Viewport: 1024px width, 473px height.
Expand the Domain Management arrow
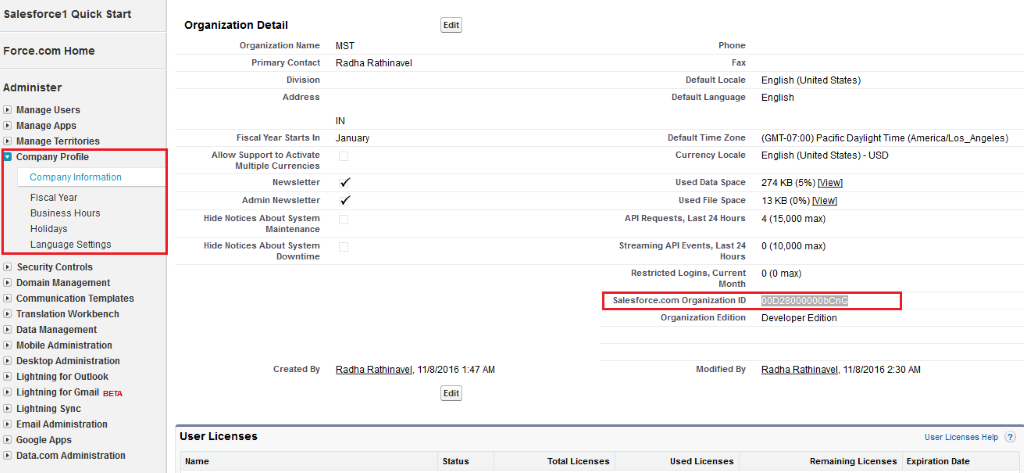tap(8, 283)
